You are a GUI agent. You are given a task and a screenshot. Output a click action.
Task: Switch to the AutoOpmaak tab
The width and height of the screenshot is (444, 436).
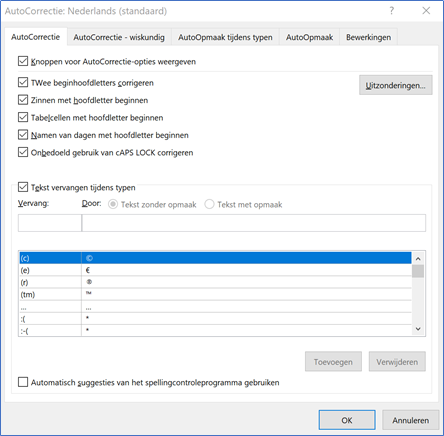(309, 37)
